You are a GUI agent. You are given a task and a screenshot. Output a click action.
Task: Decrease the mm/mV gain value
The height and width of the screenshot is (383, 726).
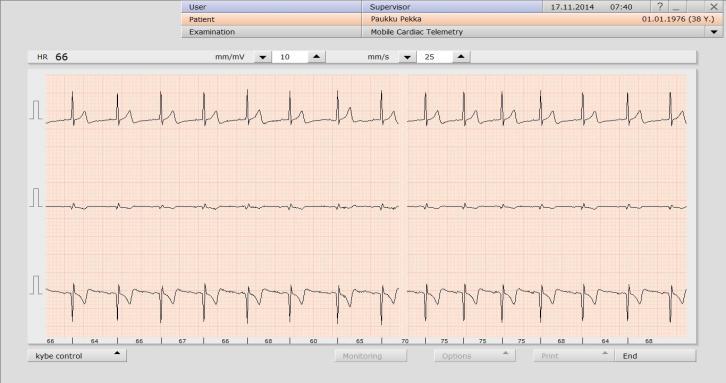tap(263, 57)
